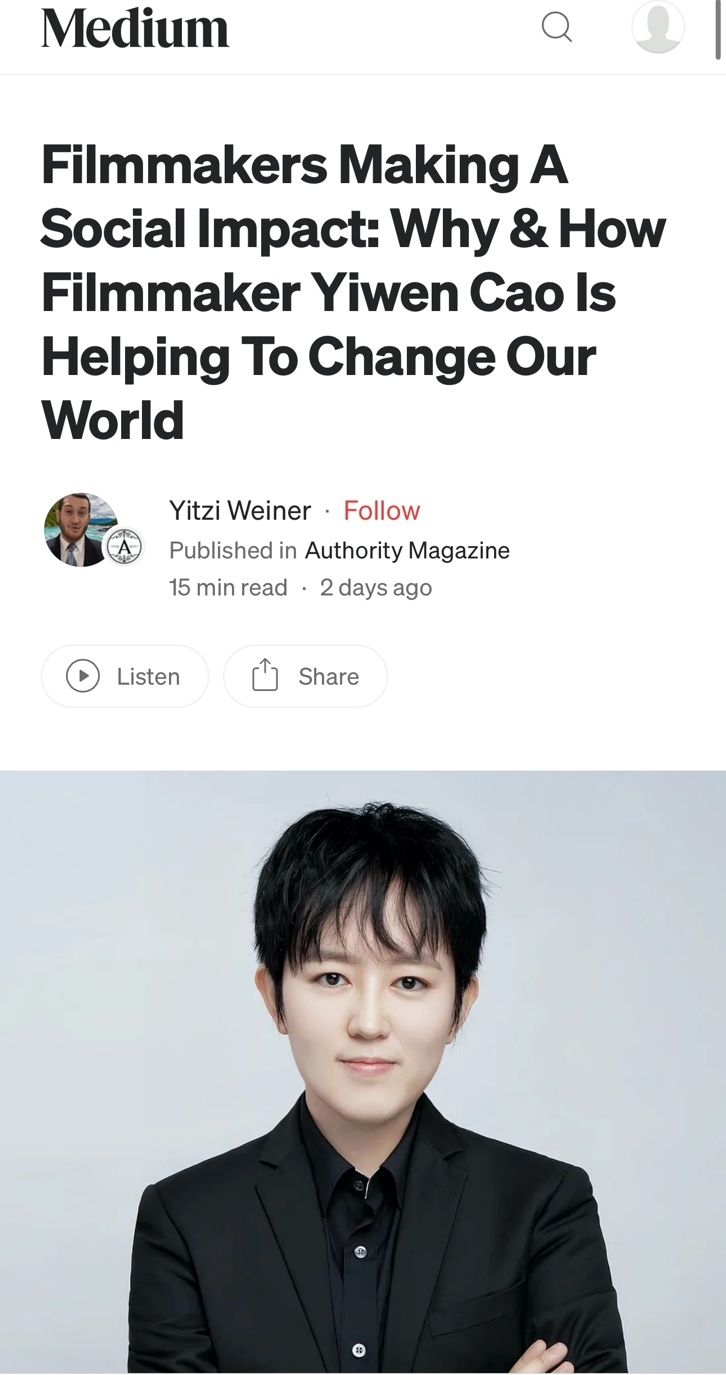
Task: Open the user profile avatar menu
Action: pos(658,27)
